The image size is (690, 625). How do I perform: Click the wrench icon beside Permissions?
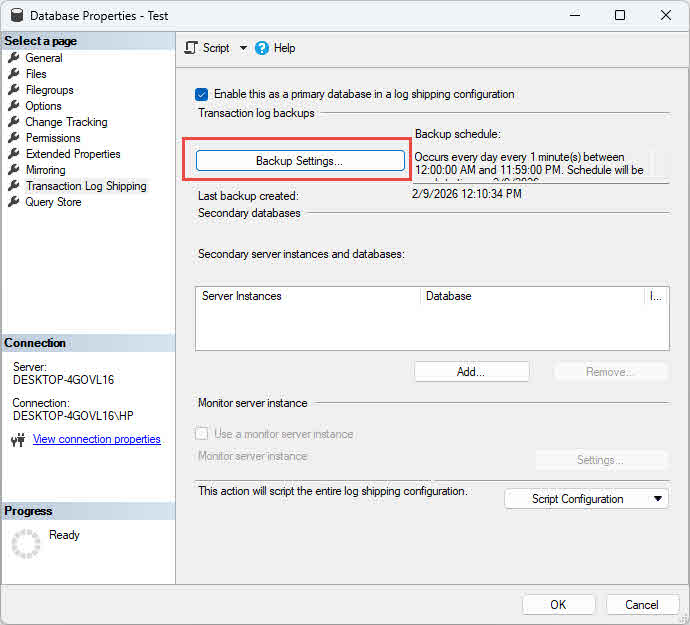14,137
